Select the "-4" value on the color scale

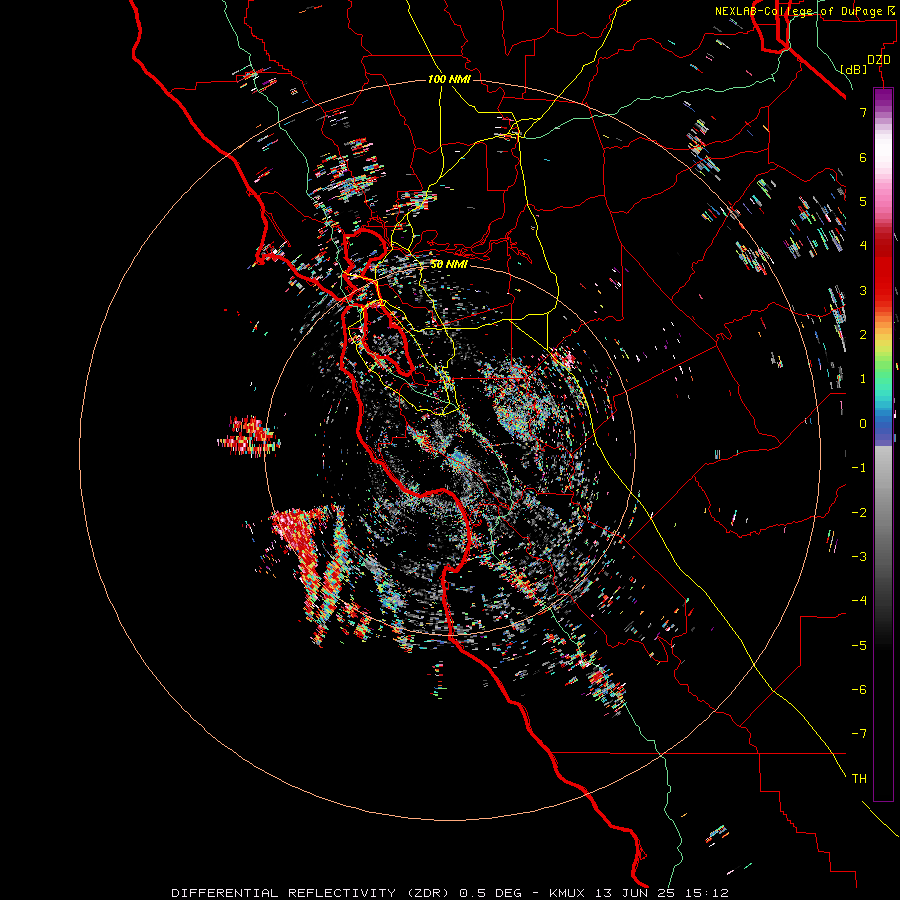(x=859, y=601)
